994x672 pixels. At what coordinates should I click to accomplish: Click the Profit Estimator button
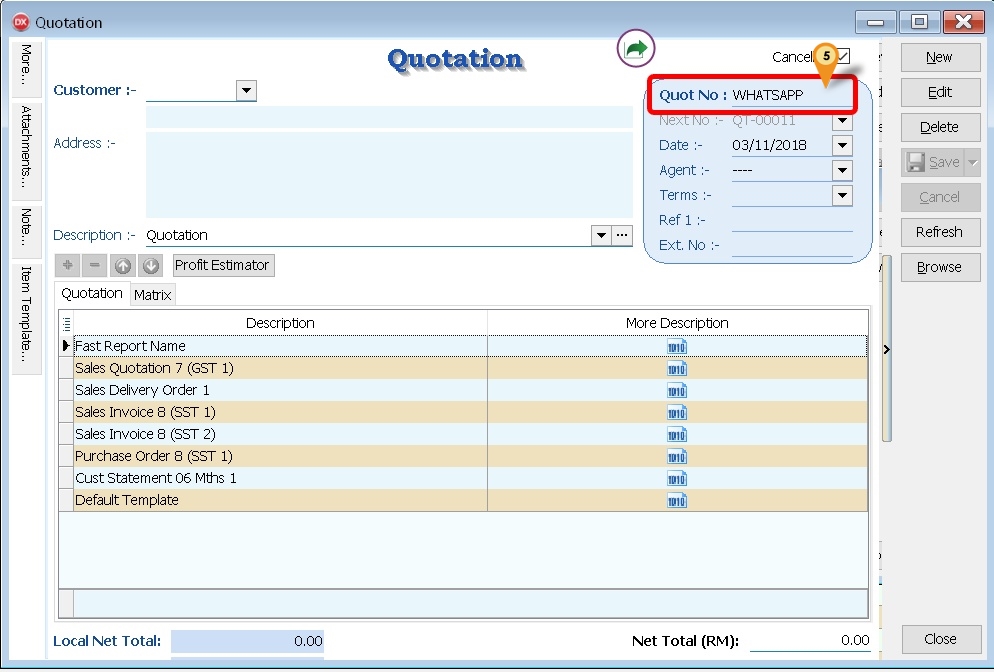[x=222, y=266]
